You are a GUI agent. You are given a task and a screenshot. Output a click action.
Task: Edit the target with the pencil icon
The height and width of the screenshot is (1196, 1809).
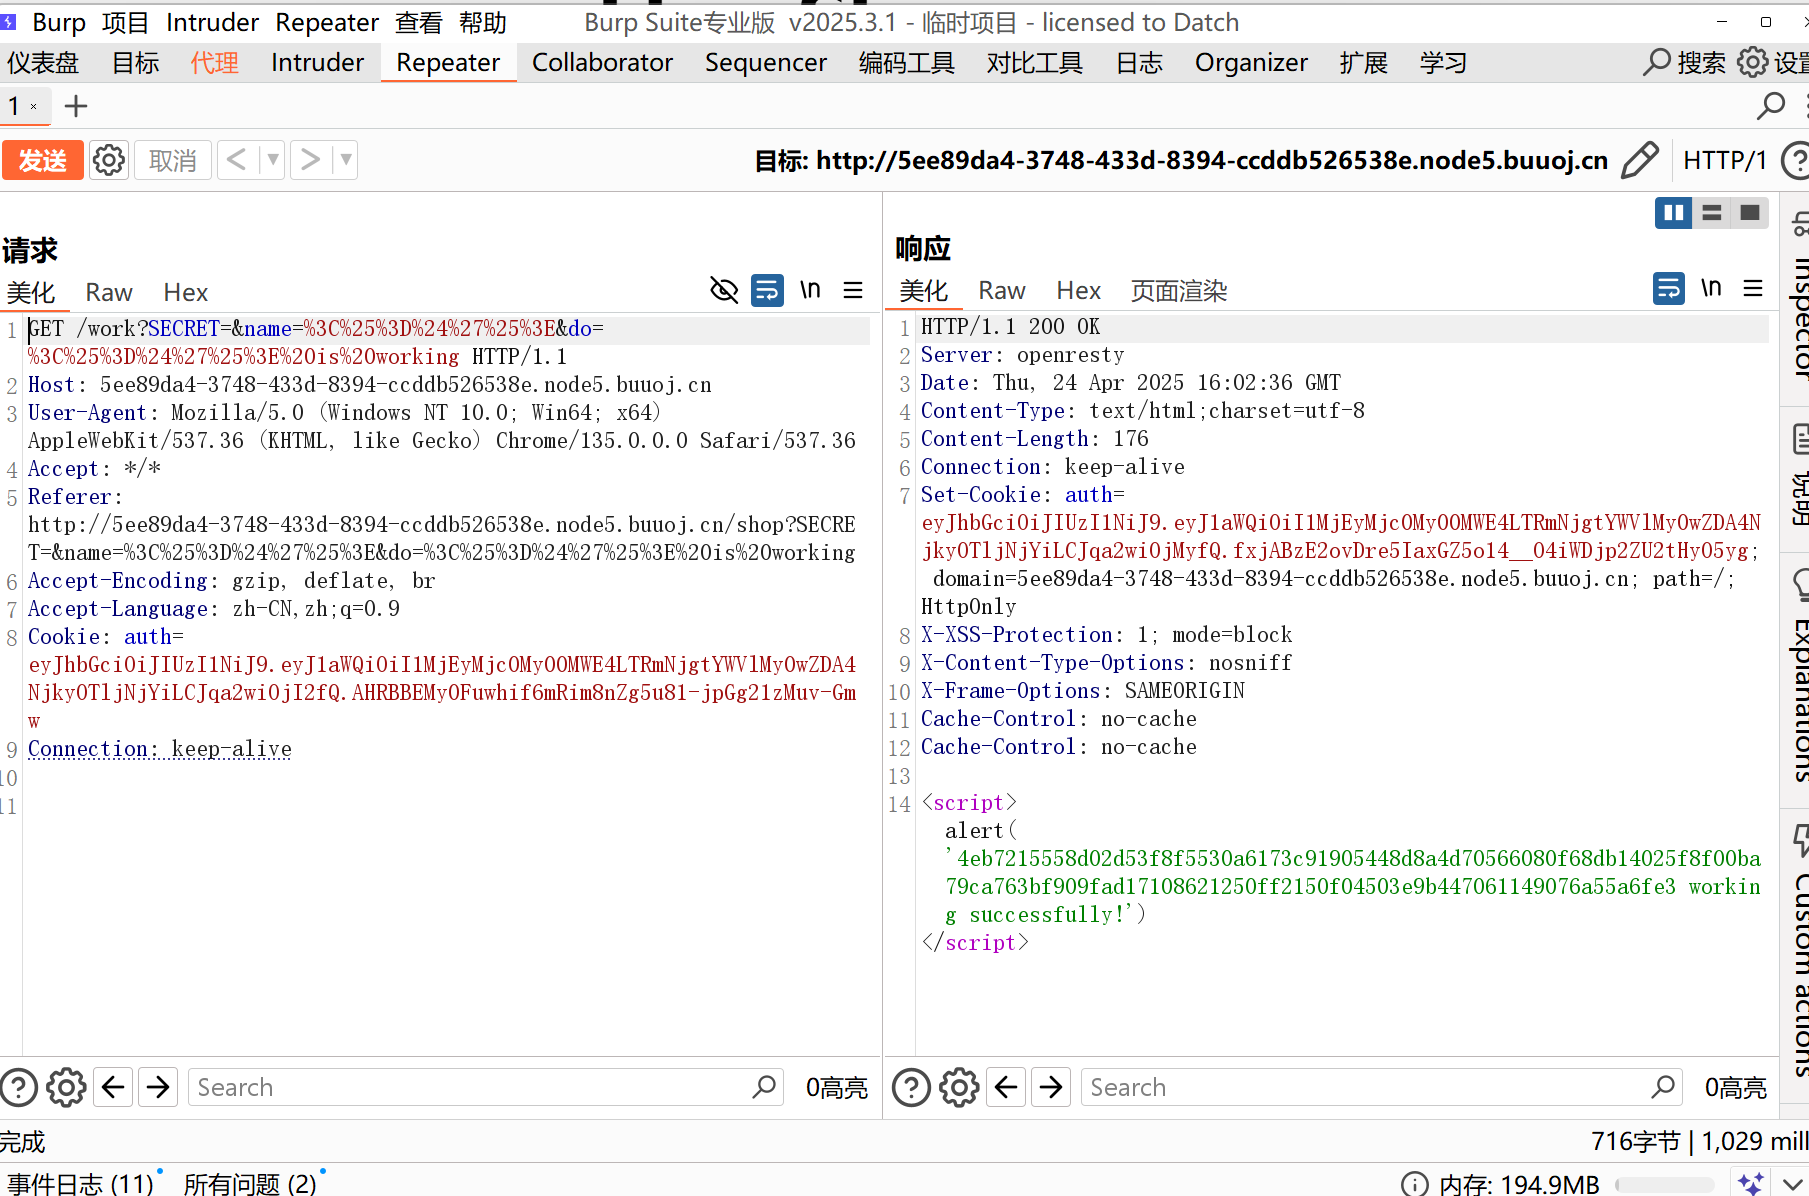[x=1639, y=160]
